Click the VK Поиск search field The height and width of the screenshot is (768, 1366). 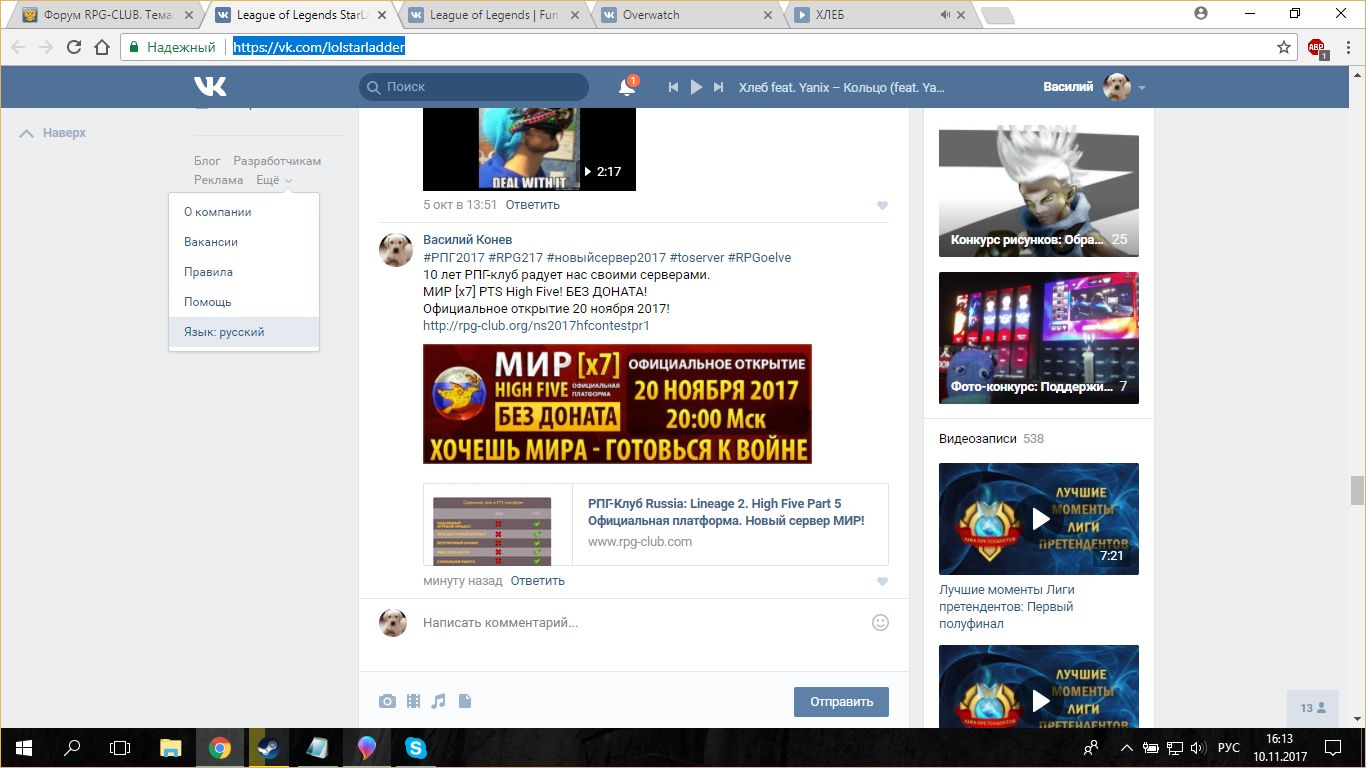tap(474, 87)
